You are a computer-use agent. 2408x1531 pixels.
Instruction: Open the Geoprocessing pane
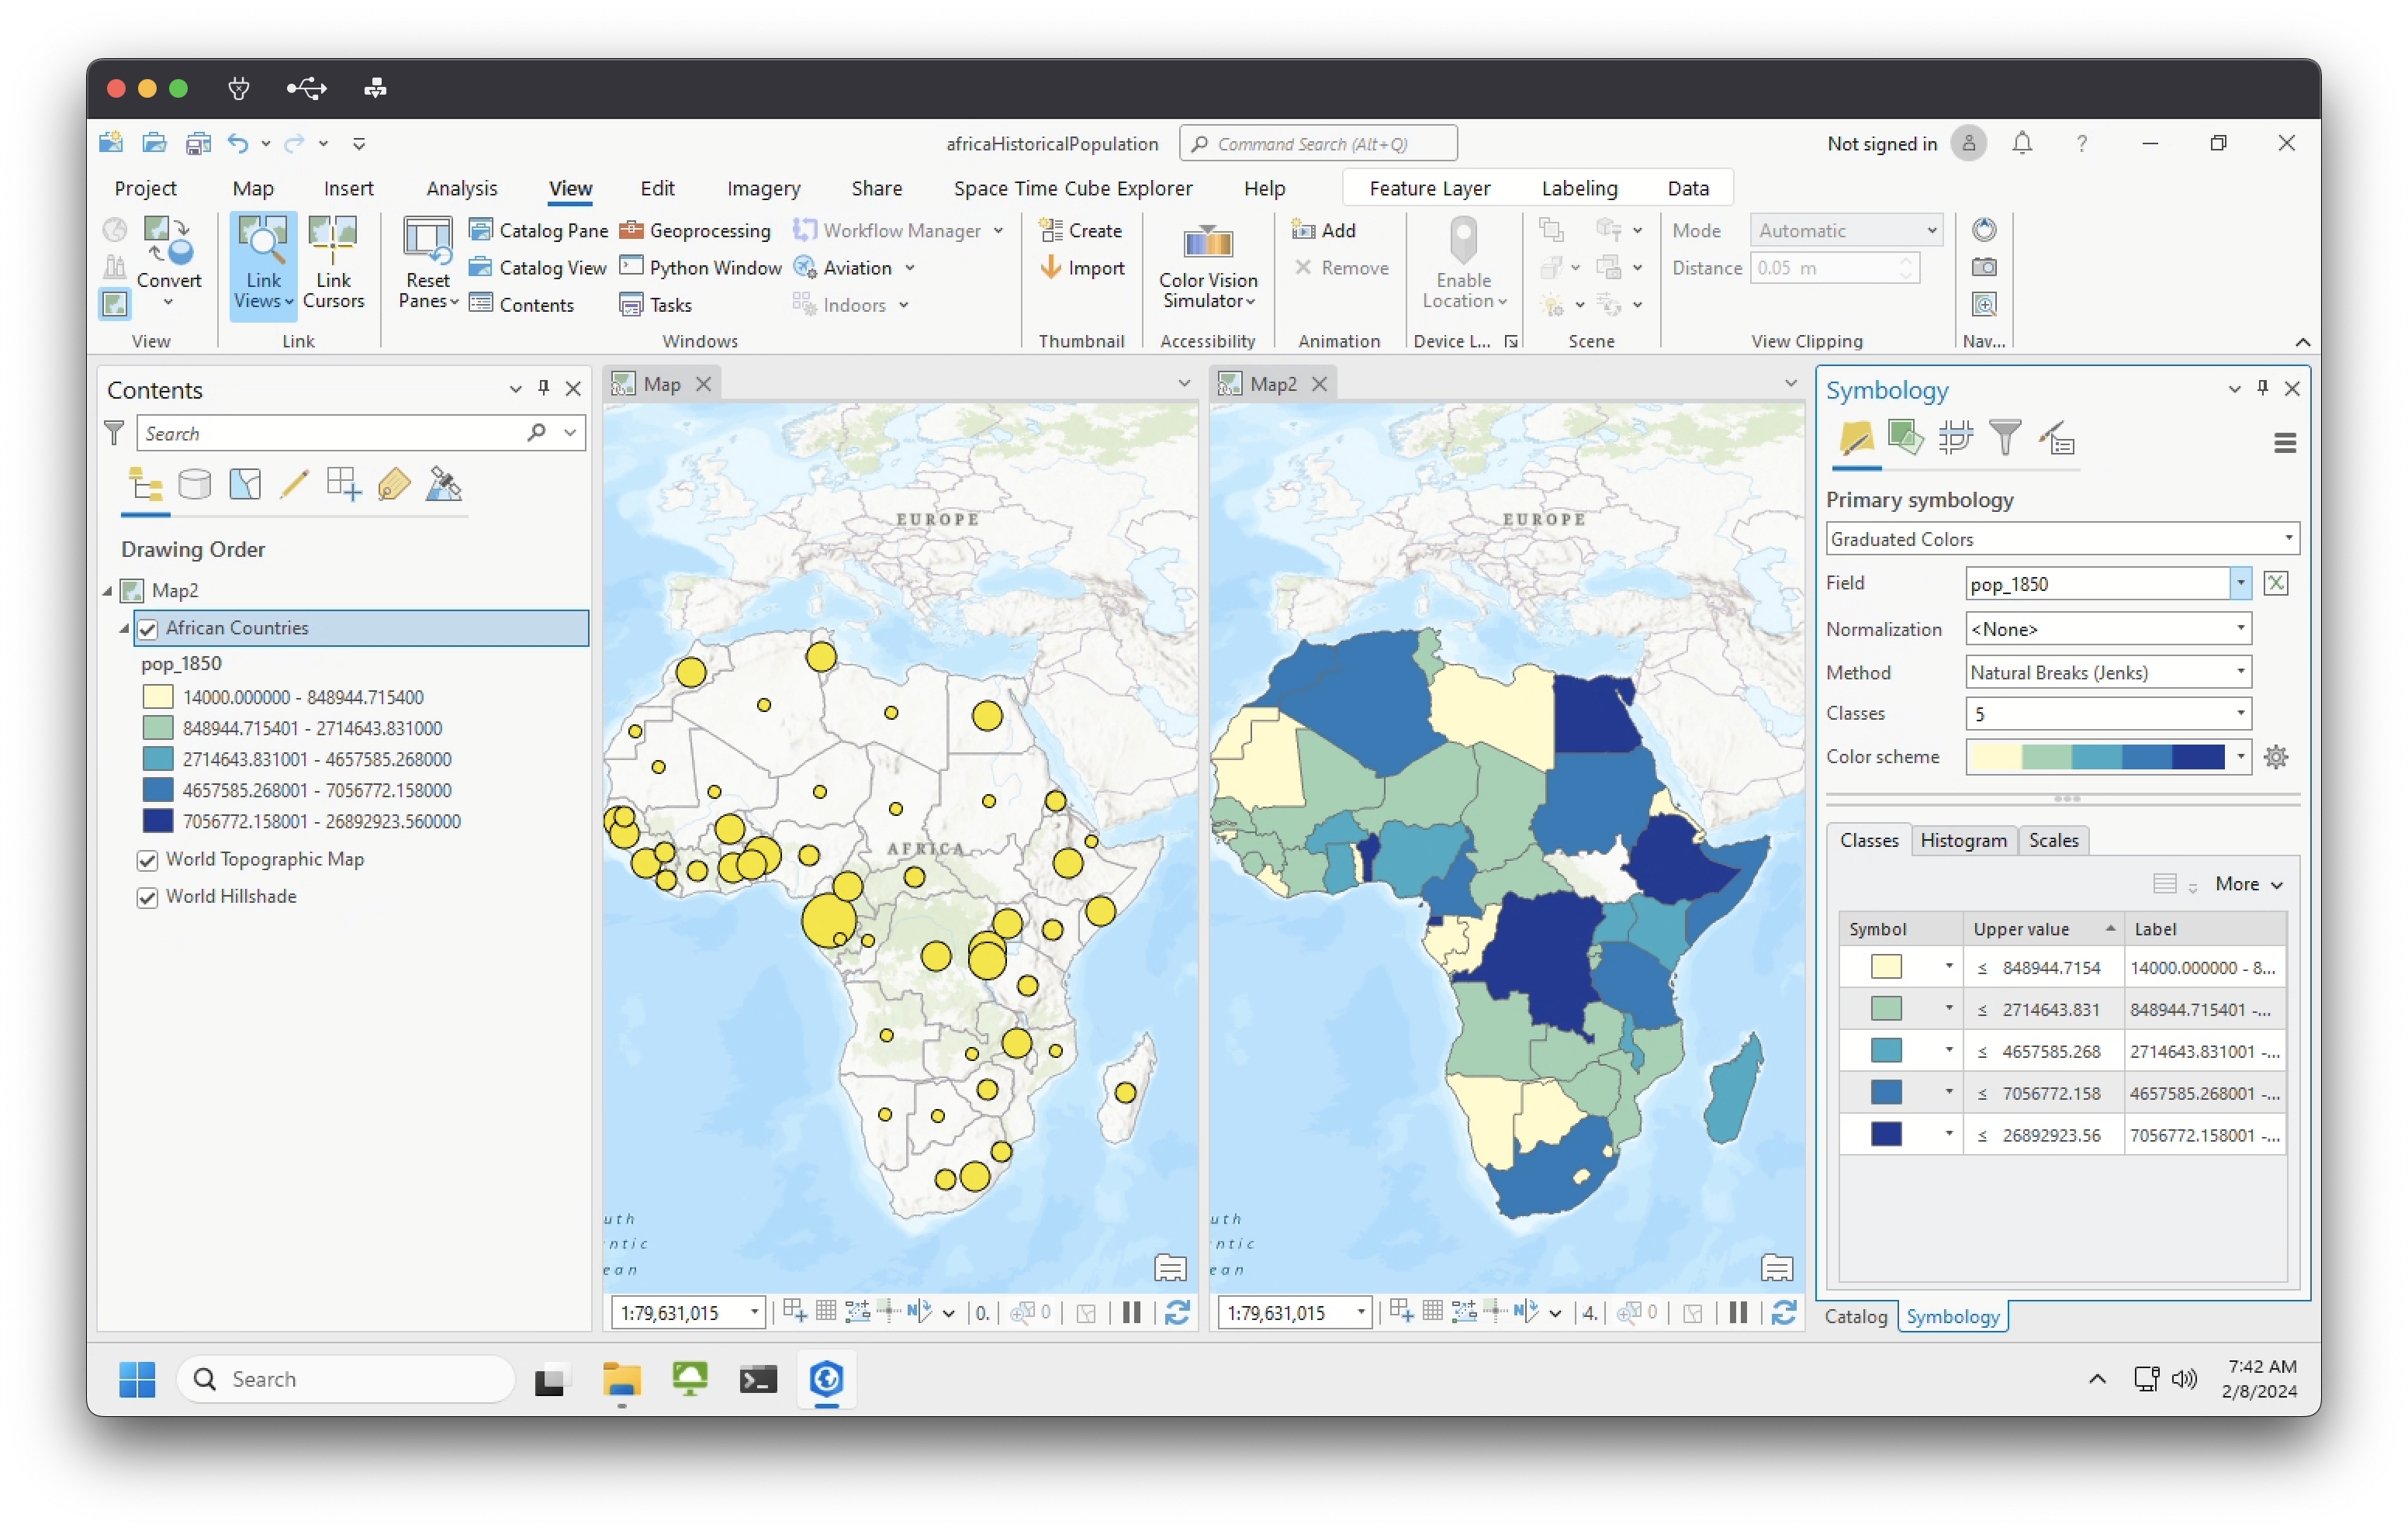click(696, 231)
